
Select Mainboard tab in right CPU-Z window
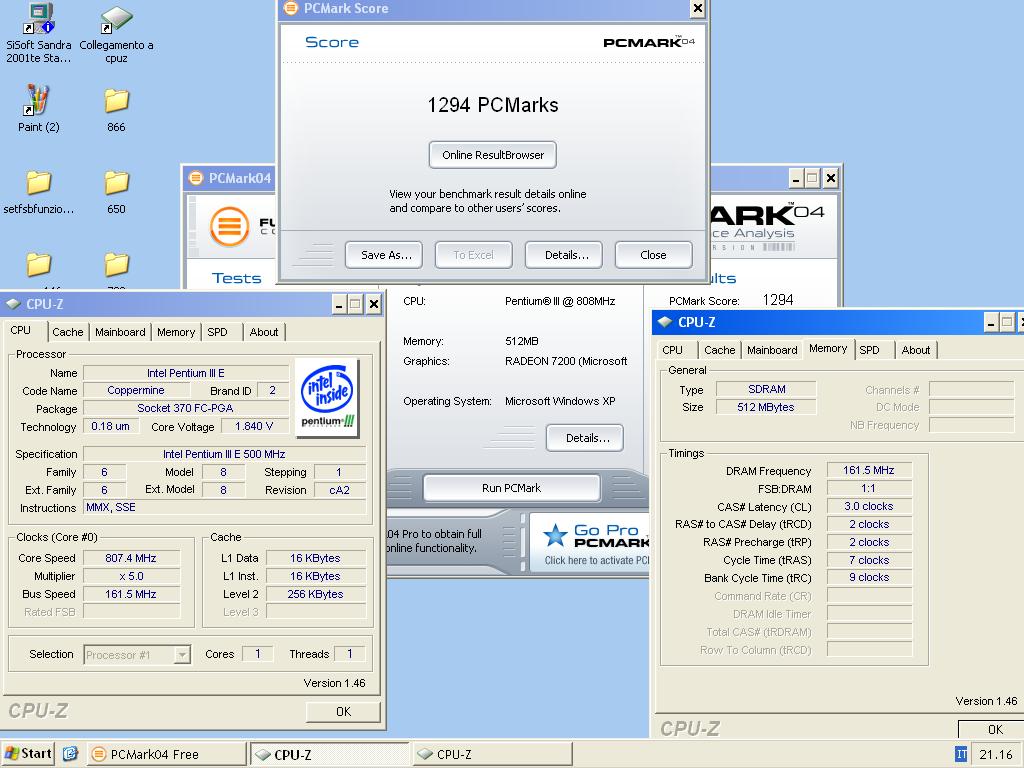772,350
